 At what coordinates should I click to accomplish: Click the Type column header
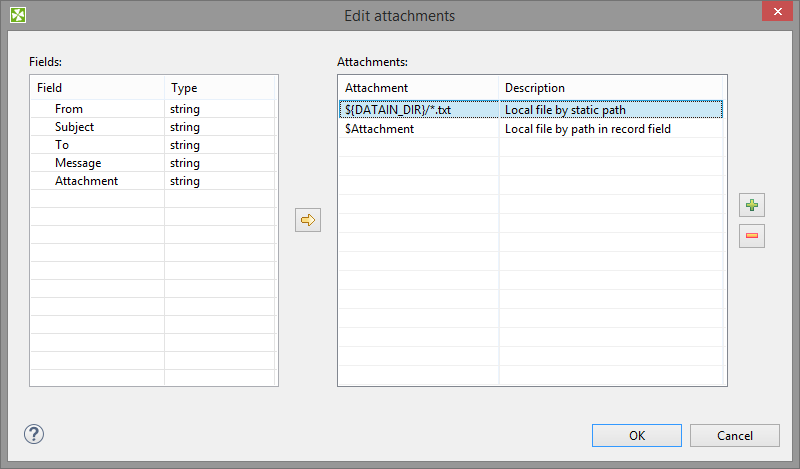coord(220,88)
